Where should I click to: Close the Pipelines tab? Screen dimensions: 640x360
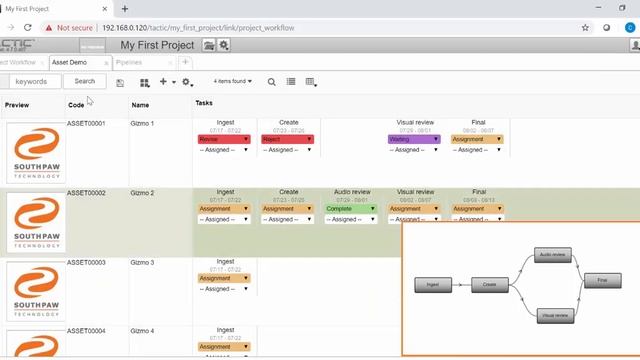click(170, 63)
